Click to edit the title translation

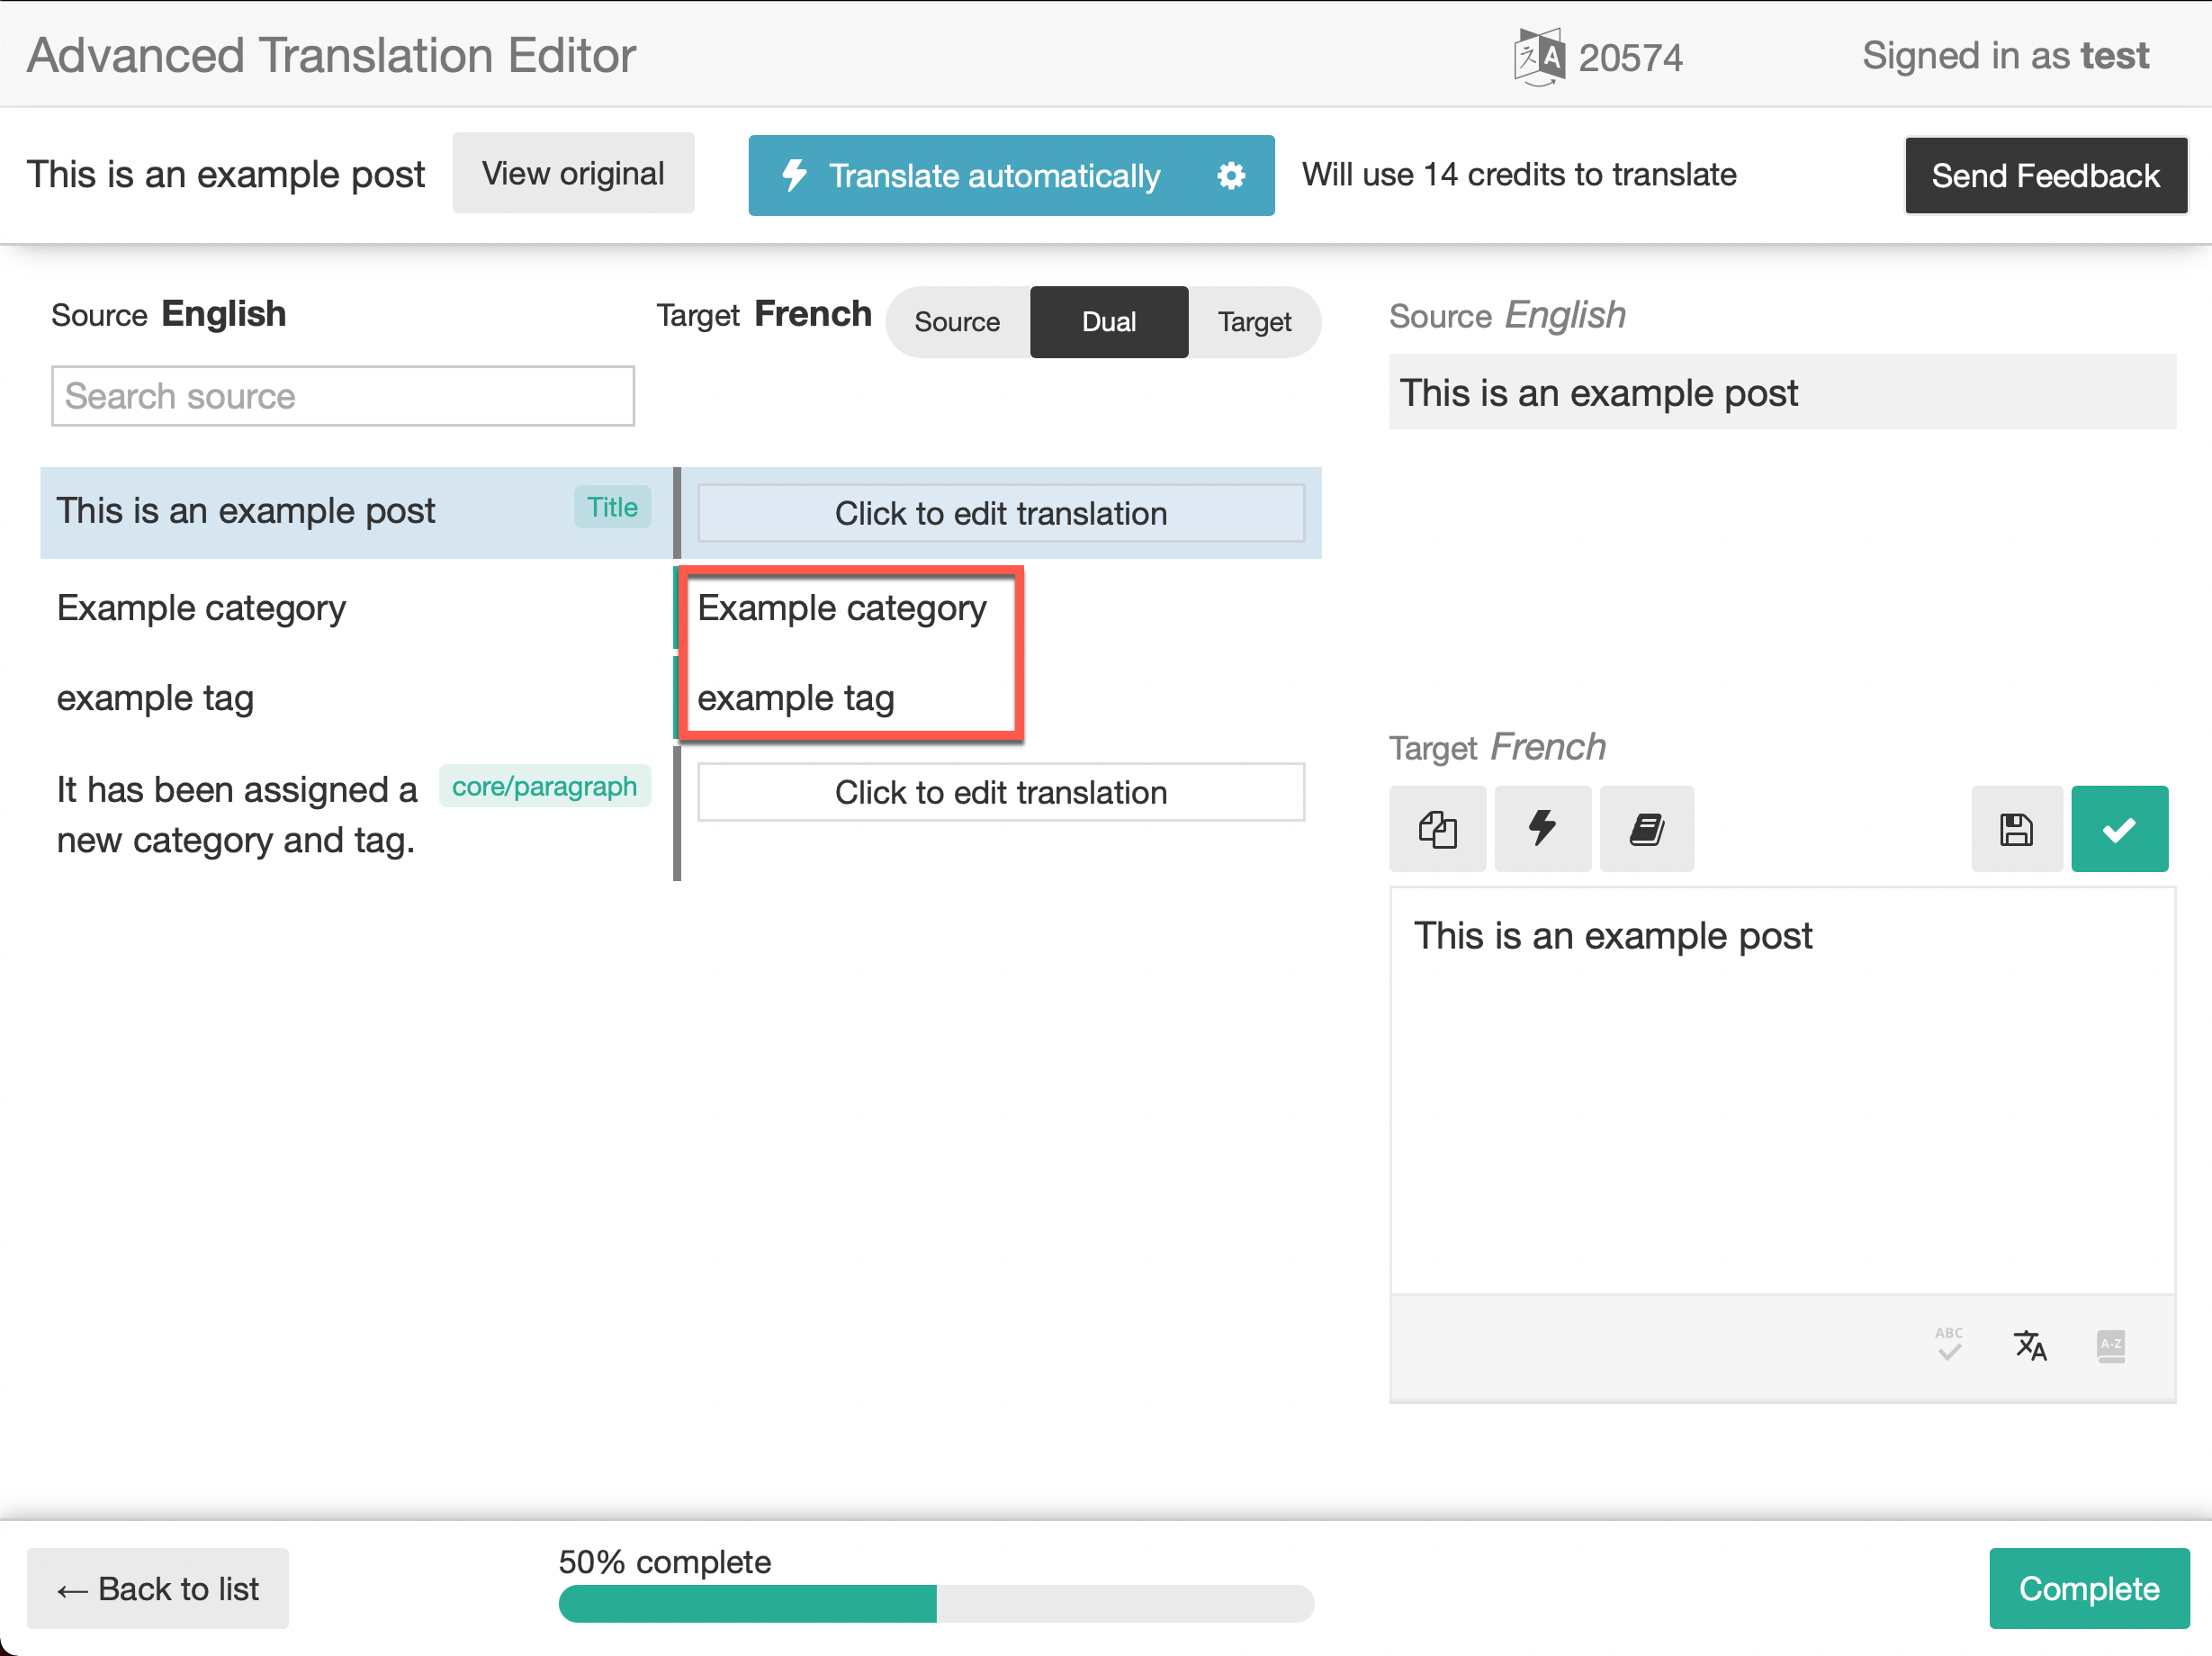(x=1001, y=514)
